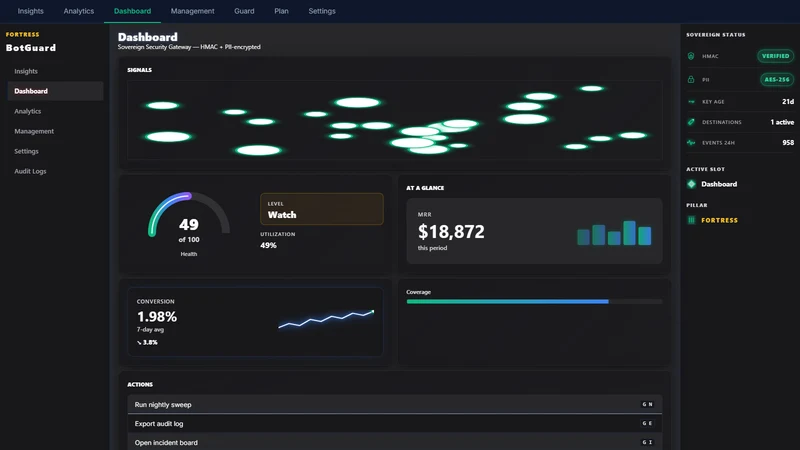The image size is (800, 450).
Task: Open the Management top tab
Action: pos(192,11)
